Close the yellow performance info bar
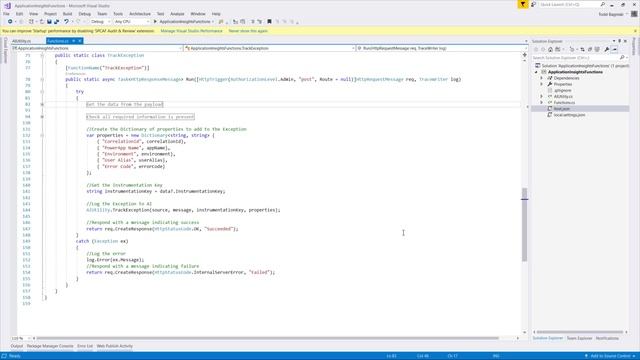This screenshot has width=640, height=360. point(635,31)
